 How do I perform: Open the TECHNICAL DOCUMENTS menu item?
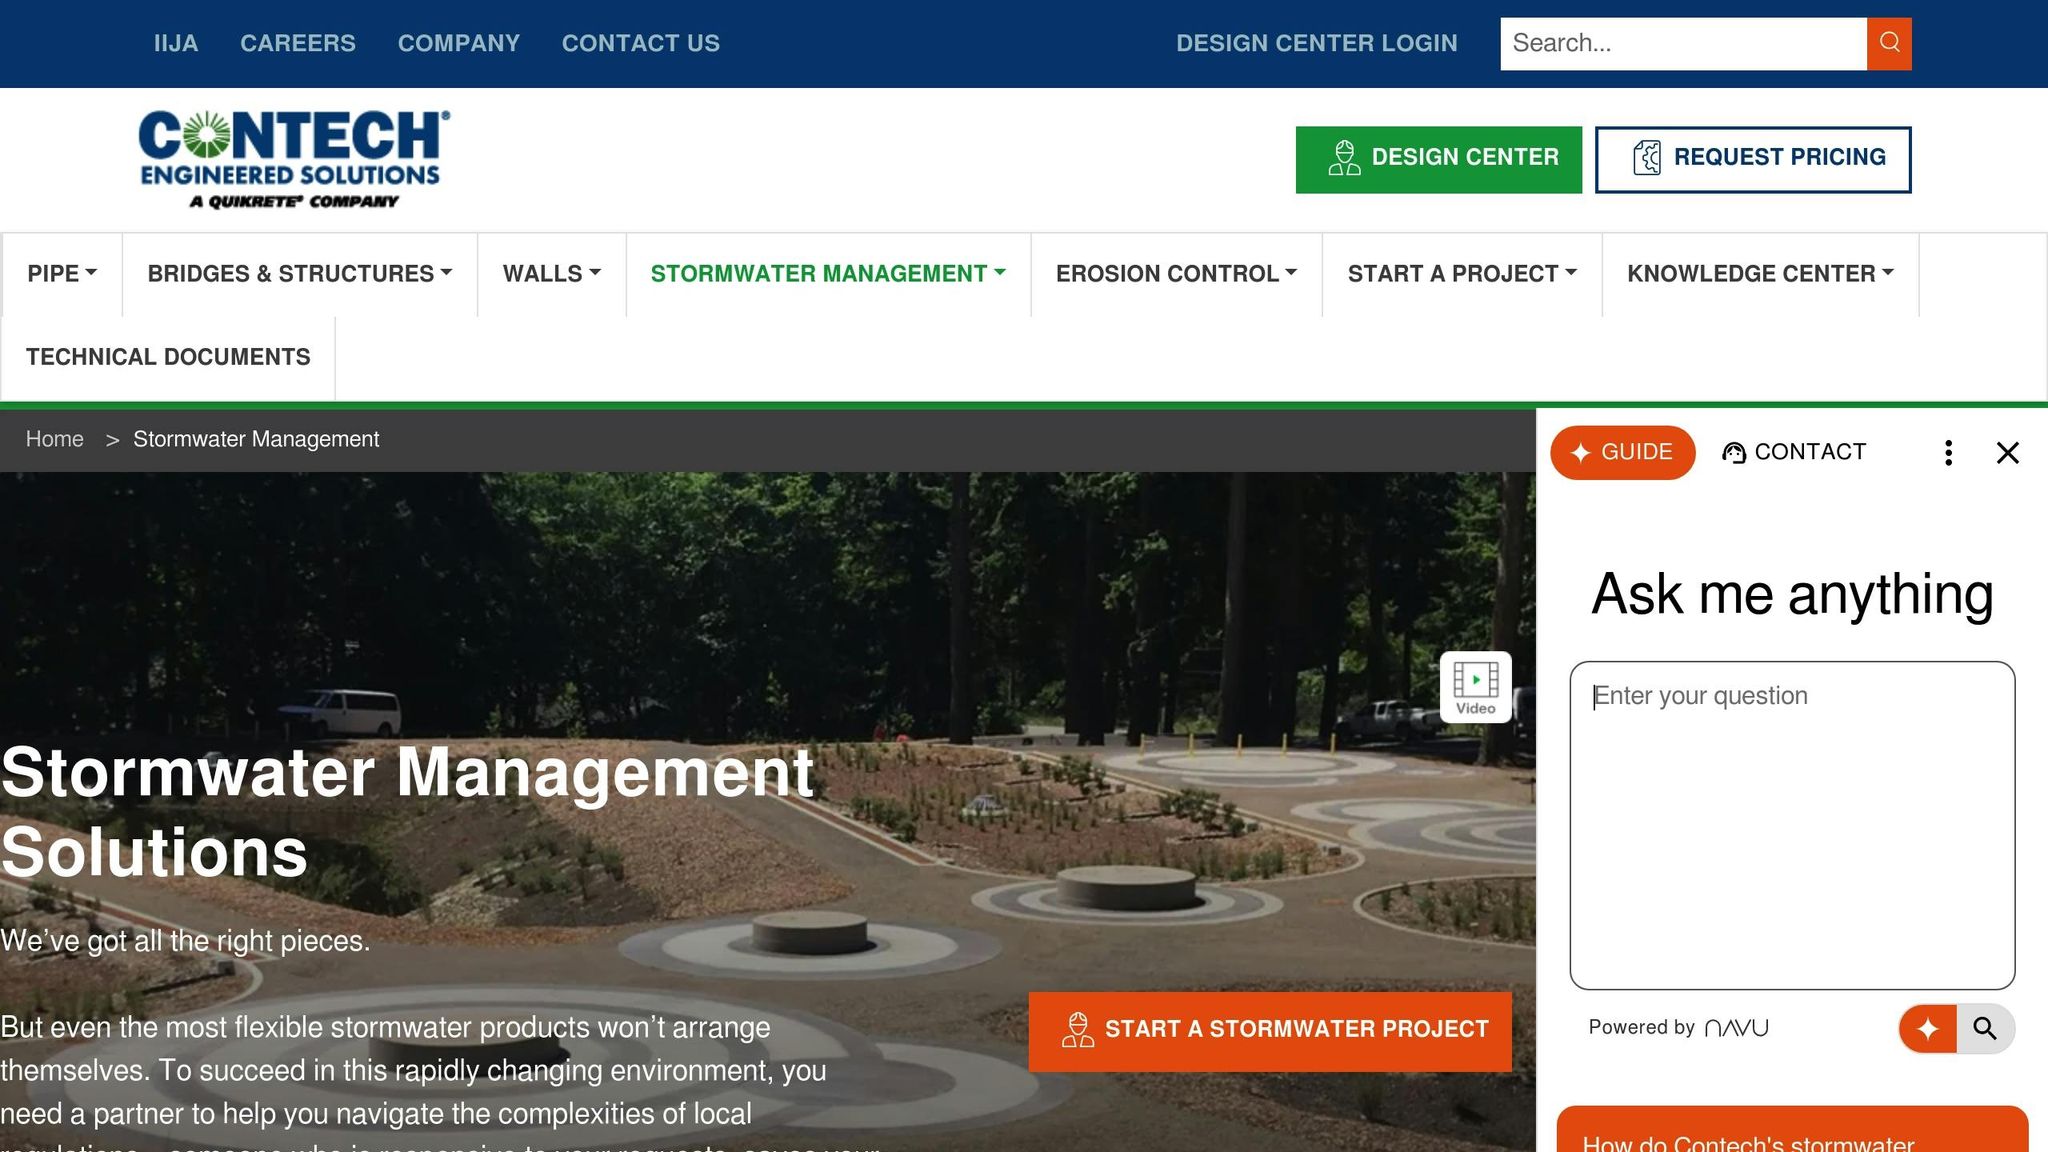(x=168, y=357)
